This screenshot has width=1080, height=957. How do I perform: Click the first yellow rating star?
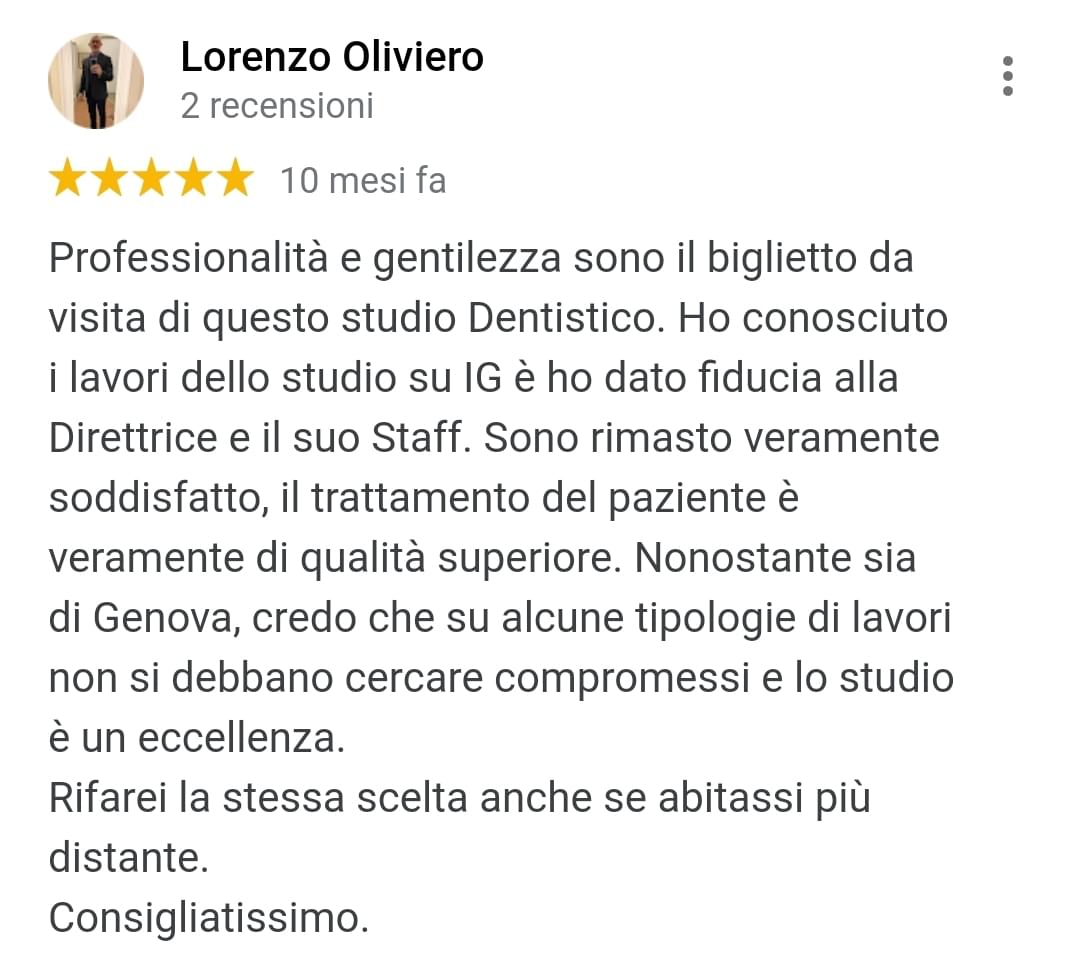point(68,178)
